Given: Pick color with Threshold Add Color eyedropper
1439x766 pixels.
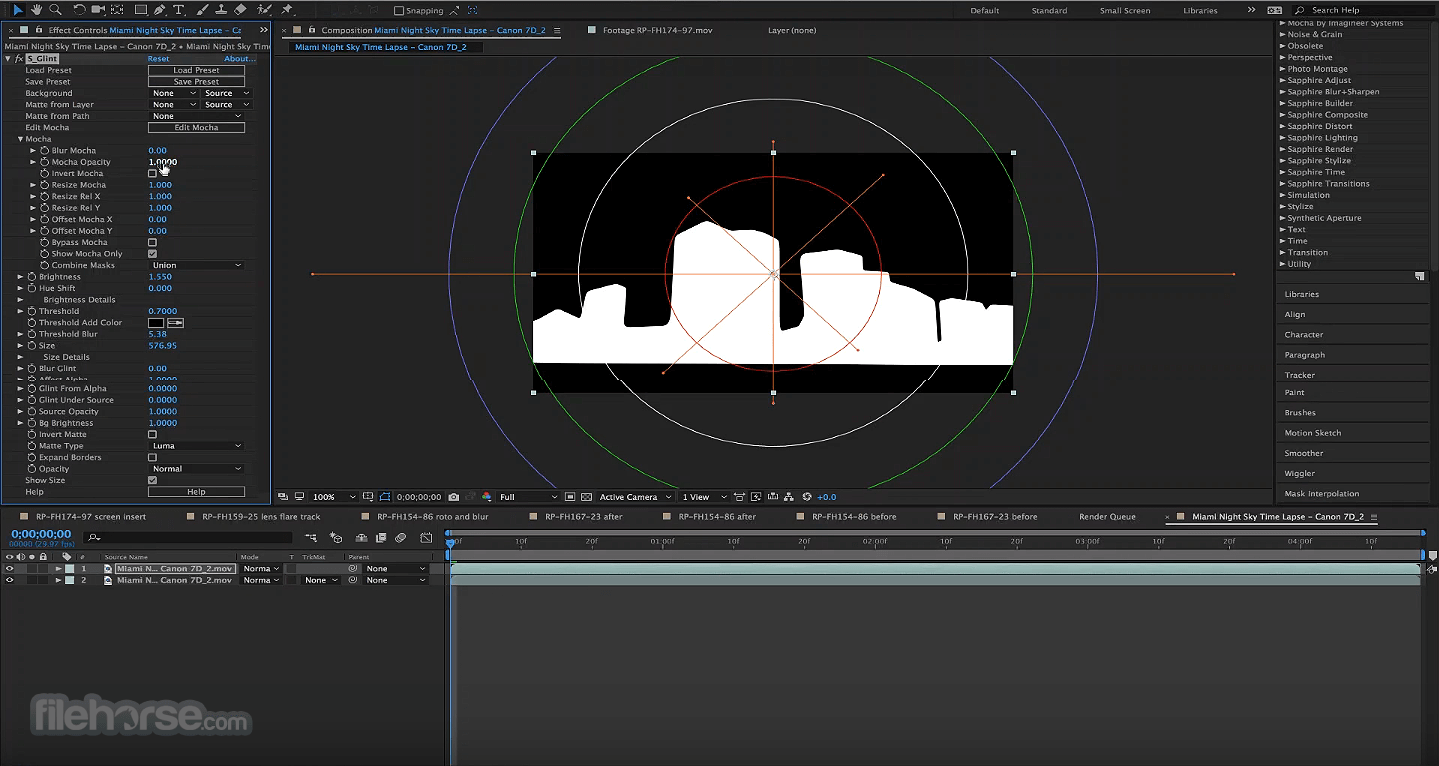Looking at the screenshot, I should pos(175,323).
